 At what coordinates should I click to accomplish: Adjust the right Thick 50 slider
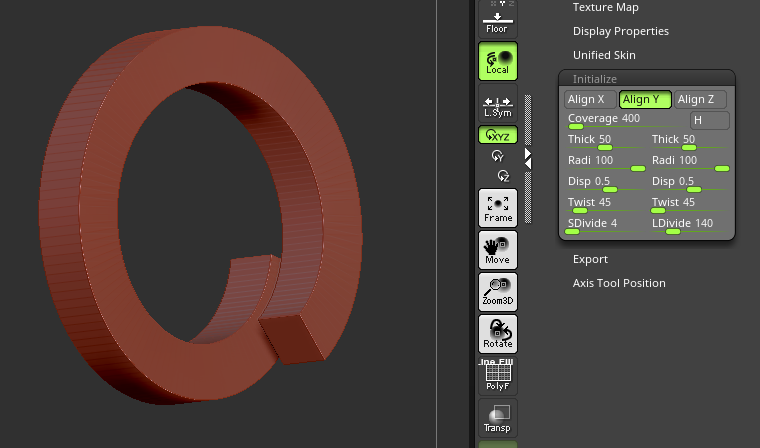689,142
